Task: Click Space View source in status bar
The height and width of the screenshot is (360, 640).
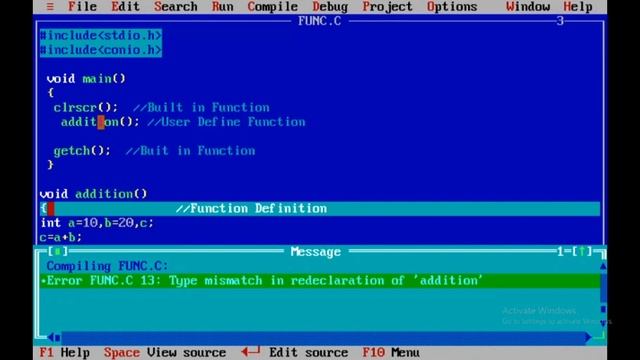Action: 164,352
